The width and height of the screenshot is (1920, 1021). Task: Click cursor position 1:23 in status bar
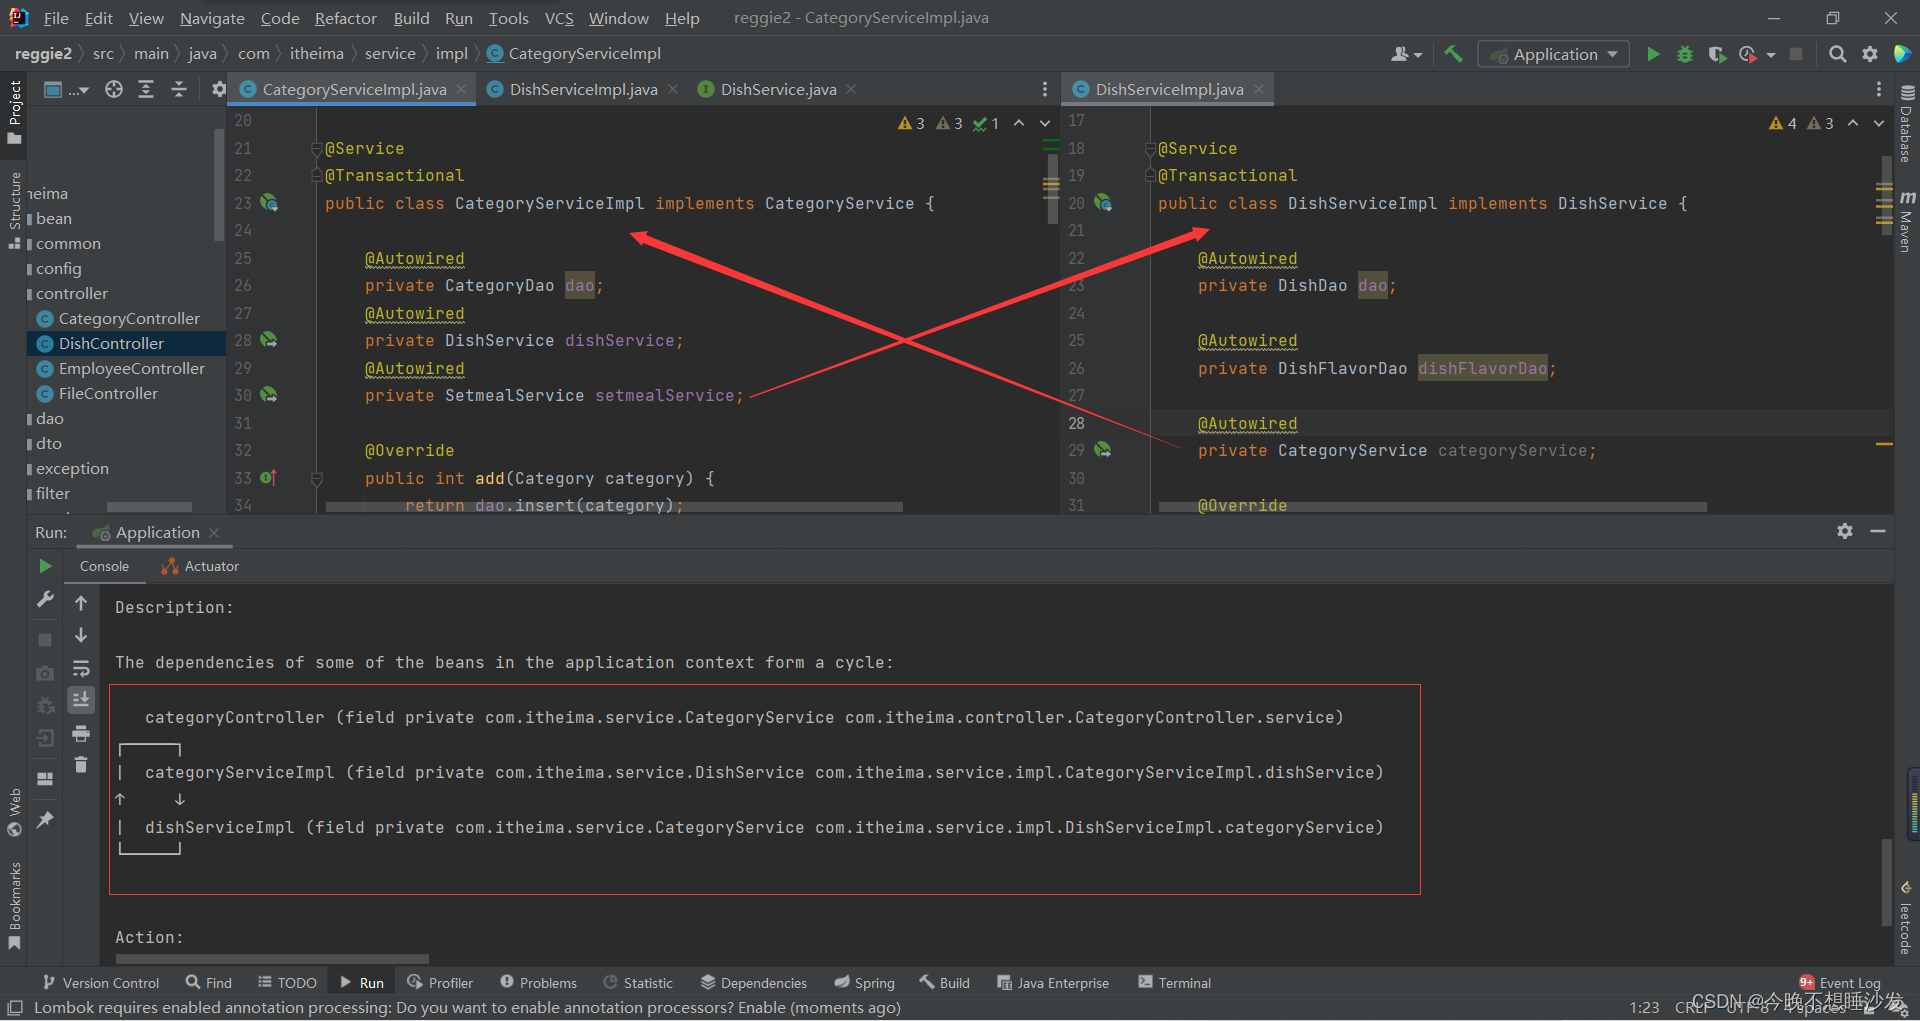[1644, 1007]
